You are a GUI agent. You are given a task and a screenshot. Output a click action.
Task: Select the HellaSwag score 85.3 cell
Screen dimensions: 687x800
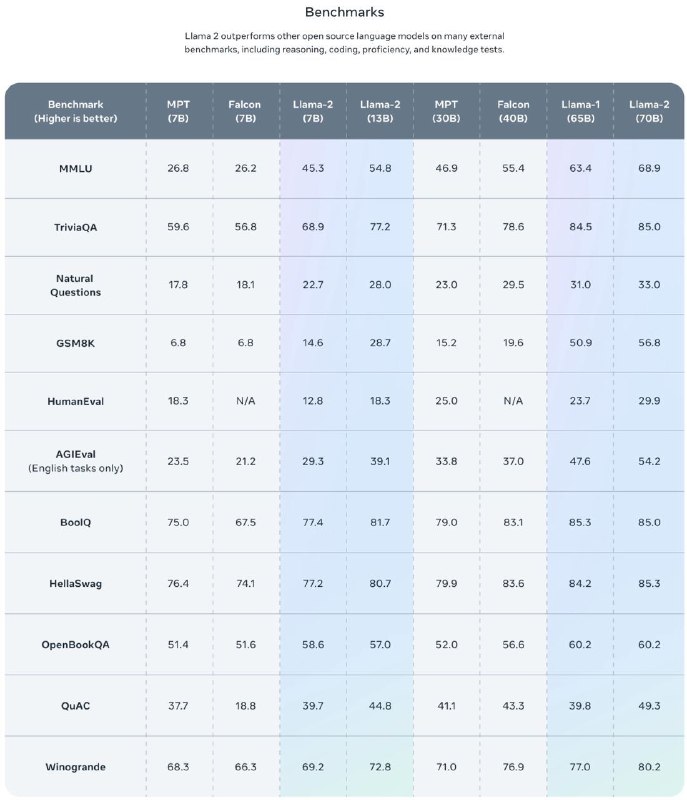tap(649, 584)
